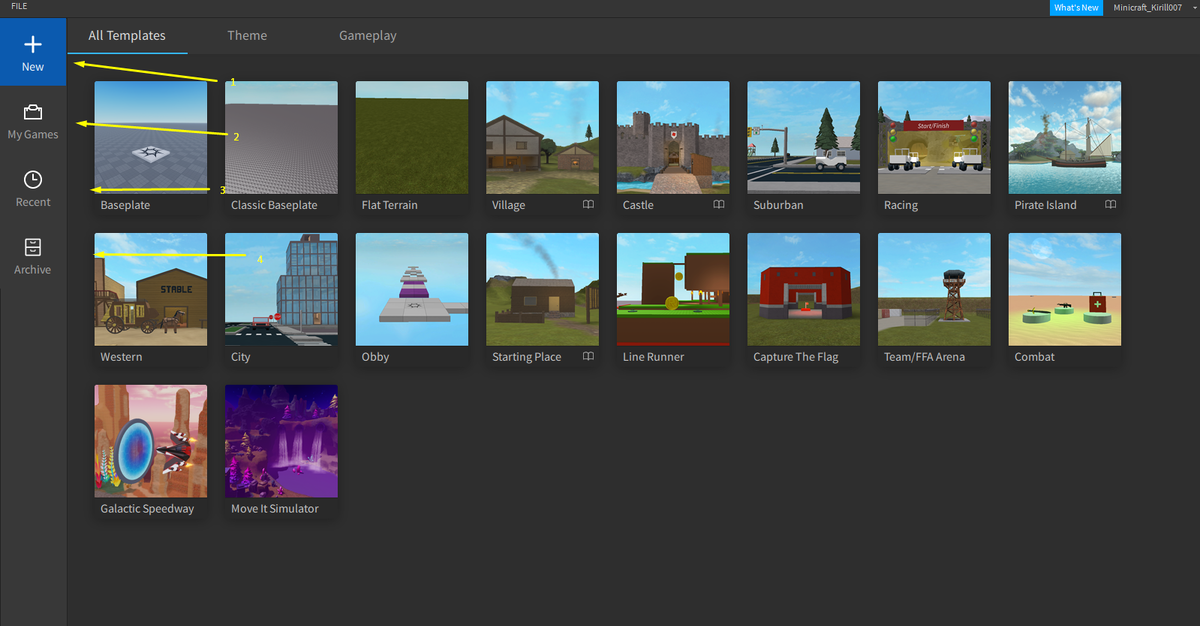Click the What's New button

point(1076,7)
